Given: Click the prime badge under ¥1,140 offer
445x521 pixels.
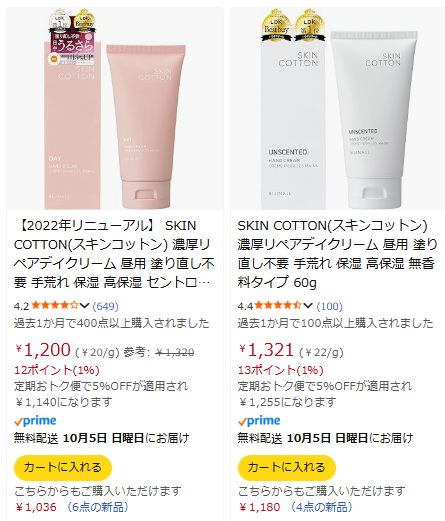Looking at the screenshot, I should point(35,421).
